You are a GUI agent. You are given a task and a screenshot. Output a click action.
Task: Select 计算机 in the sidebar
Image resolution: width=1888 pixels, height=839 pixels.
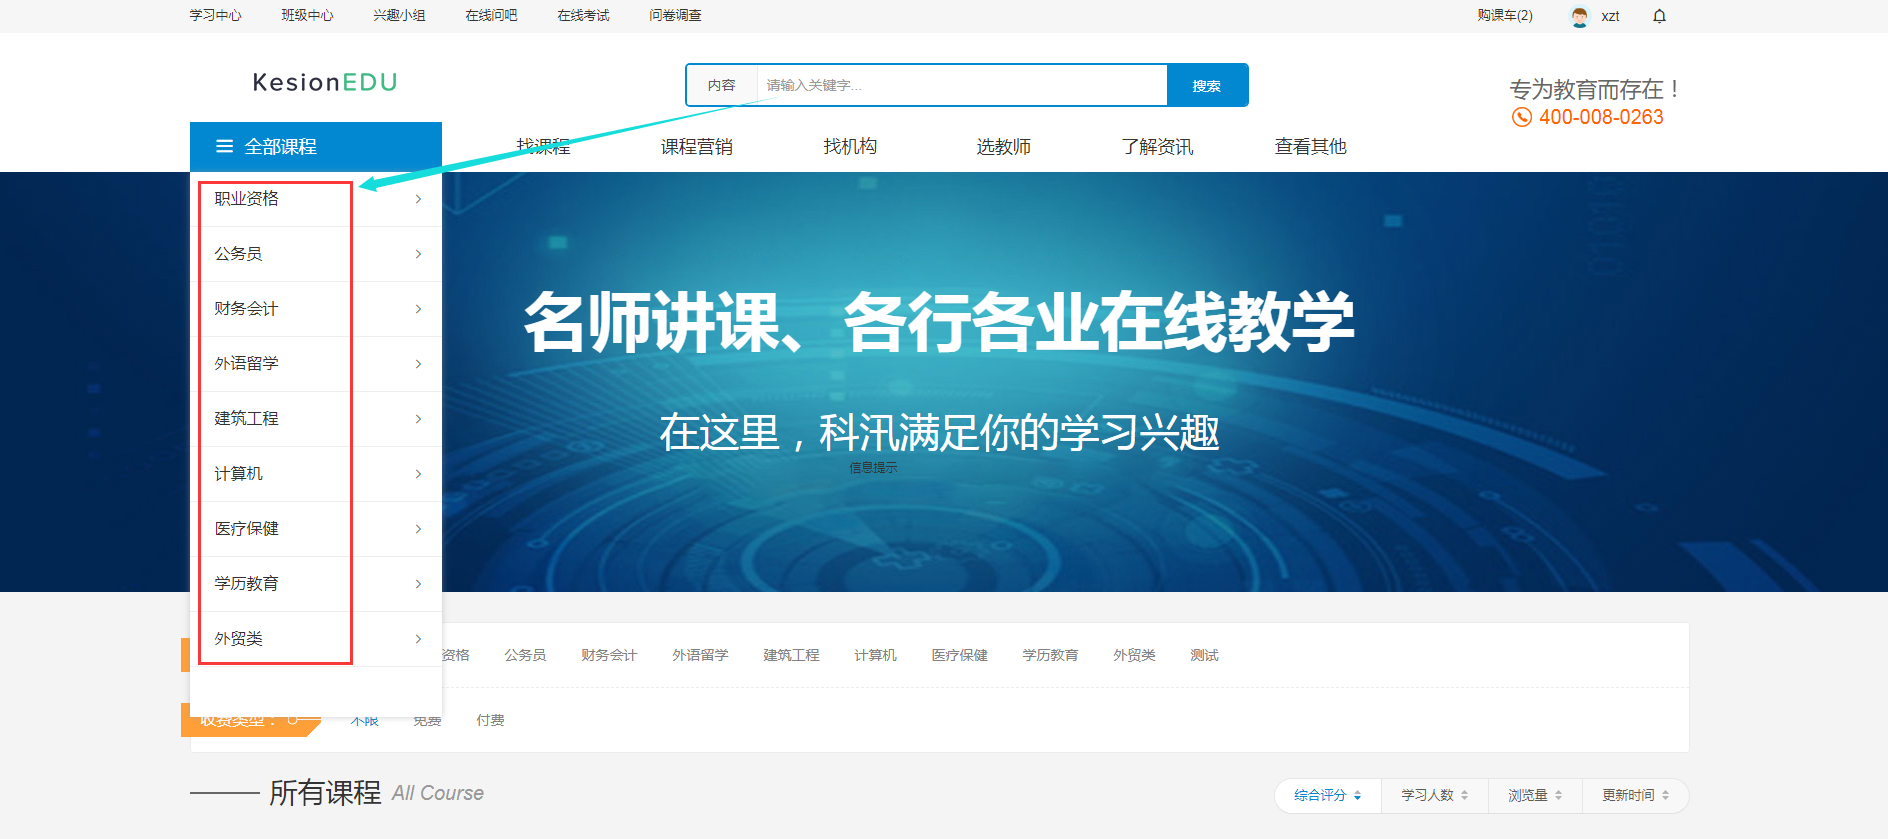pos(238,474)
